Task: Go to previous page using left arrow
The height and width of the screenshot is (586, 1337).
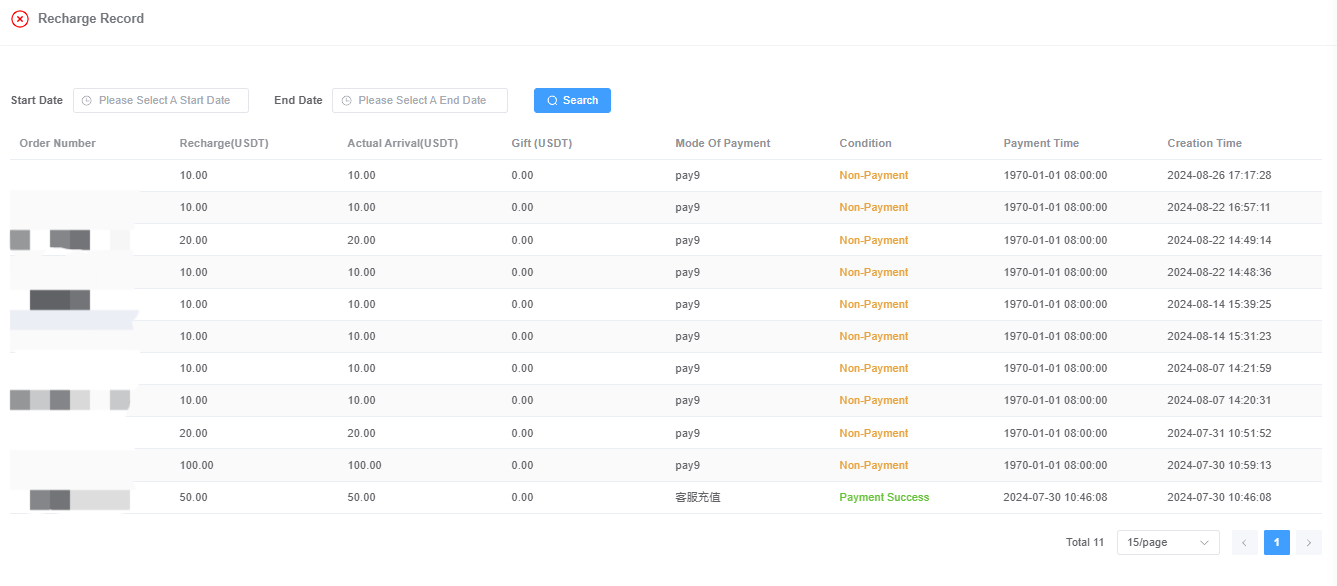Action: click(x=1244, y=542)
